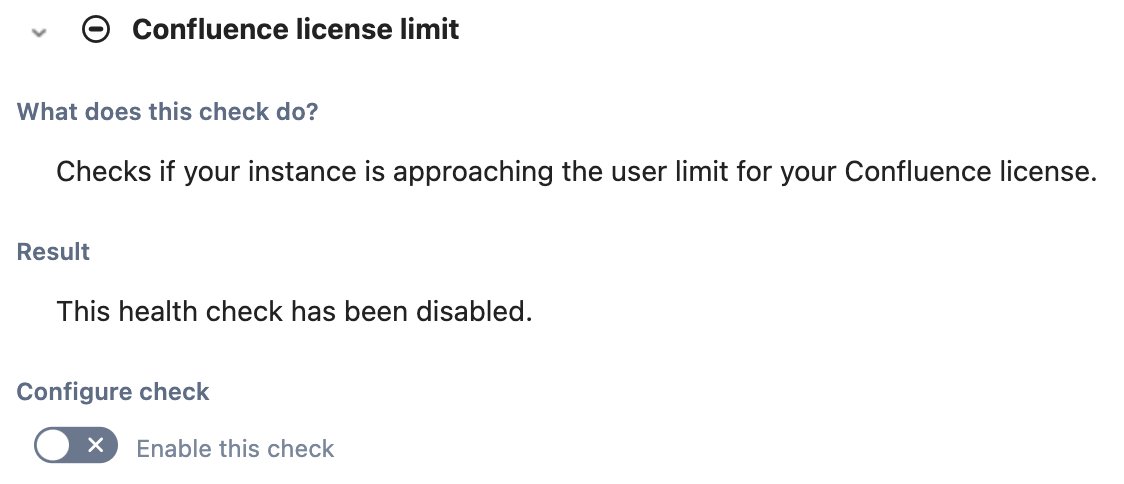Click the word Checks starting the description

point(104,172)
